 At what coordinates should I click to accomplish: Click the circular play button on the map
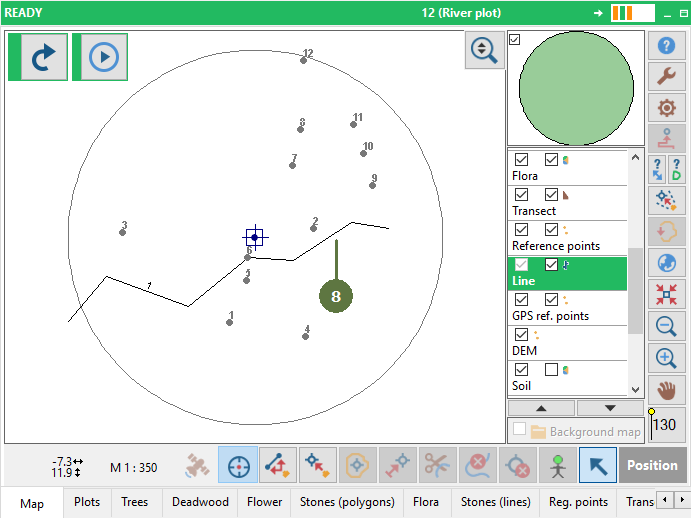pos(104,57)
